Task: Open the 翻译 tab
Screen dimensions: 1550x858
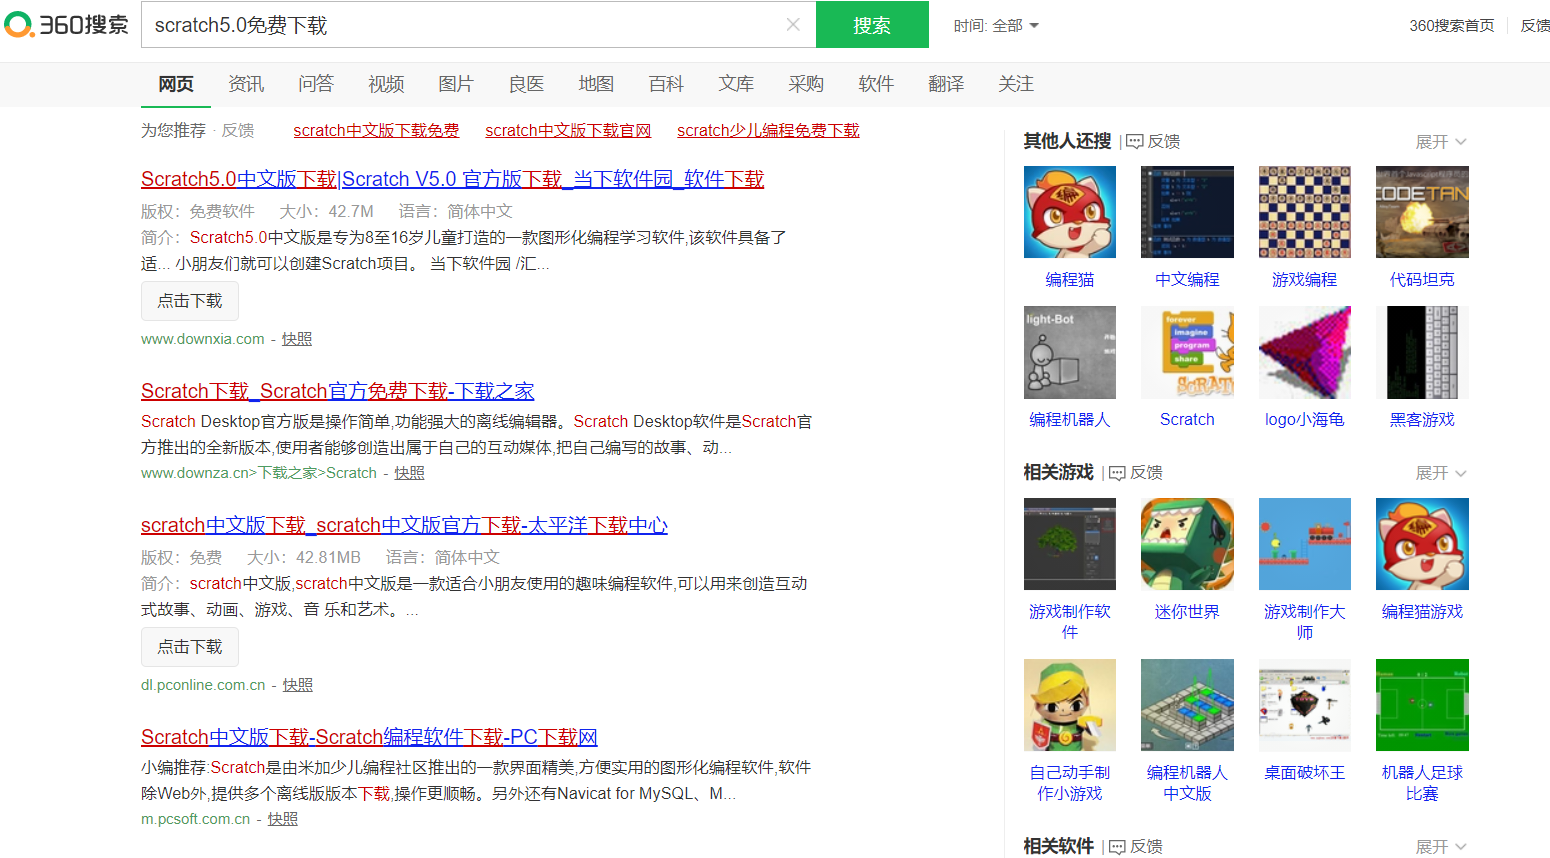Action: click(x=946, y=84)
